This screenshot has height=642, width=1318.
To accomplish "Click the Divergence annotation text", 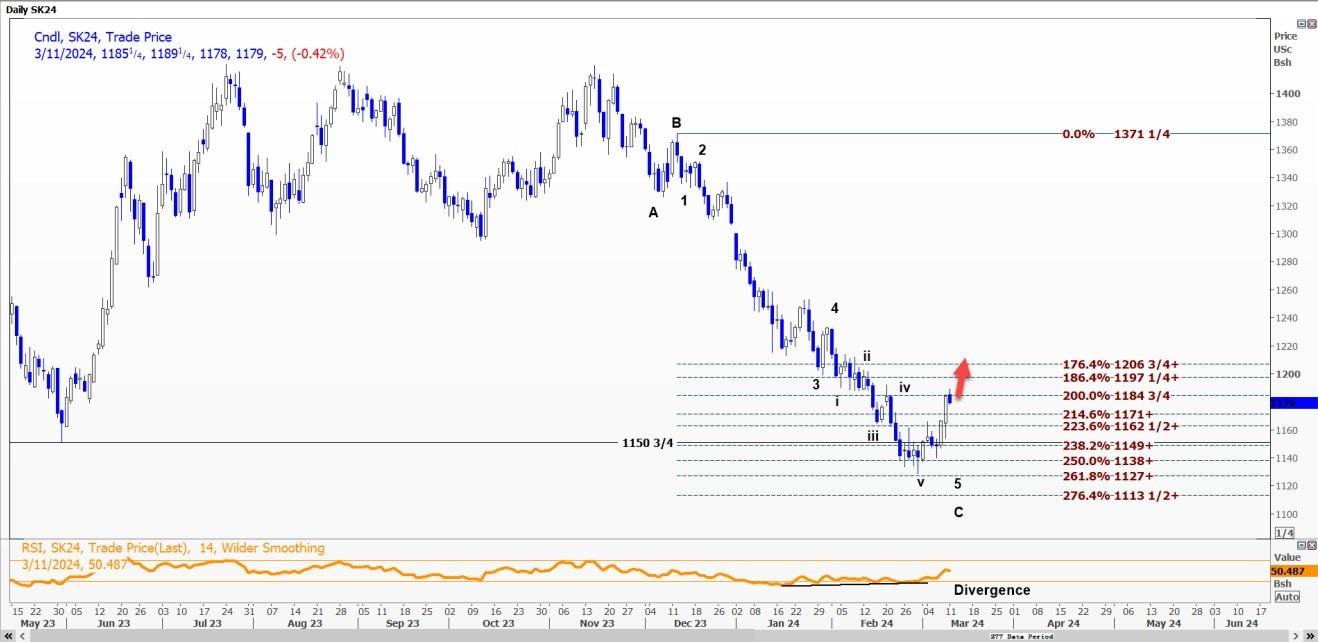I will tap(991, 590).
